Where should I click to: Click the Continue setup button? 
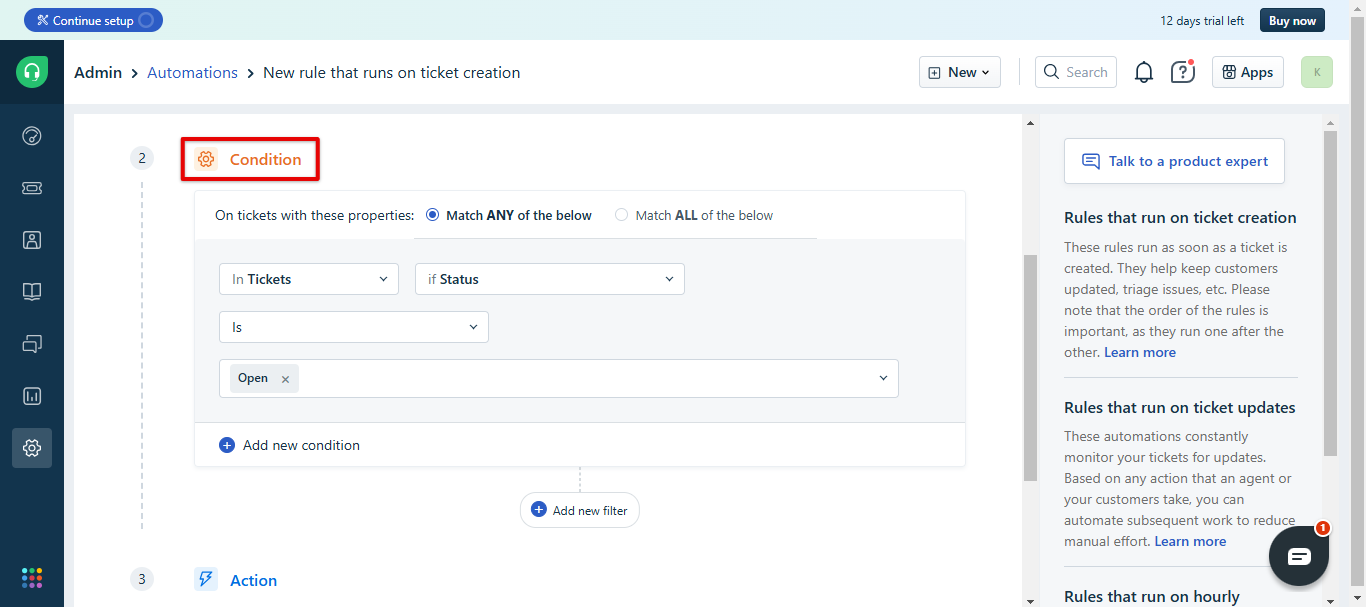tap(93, 20)
